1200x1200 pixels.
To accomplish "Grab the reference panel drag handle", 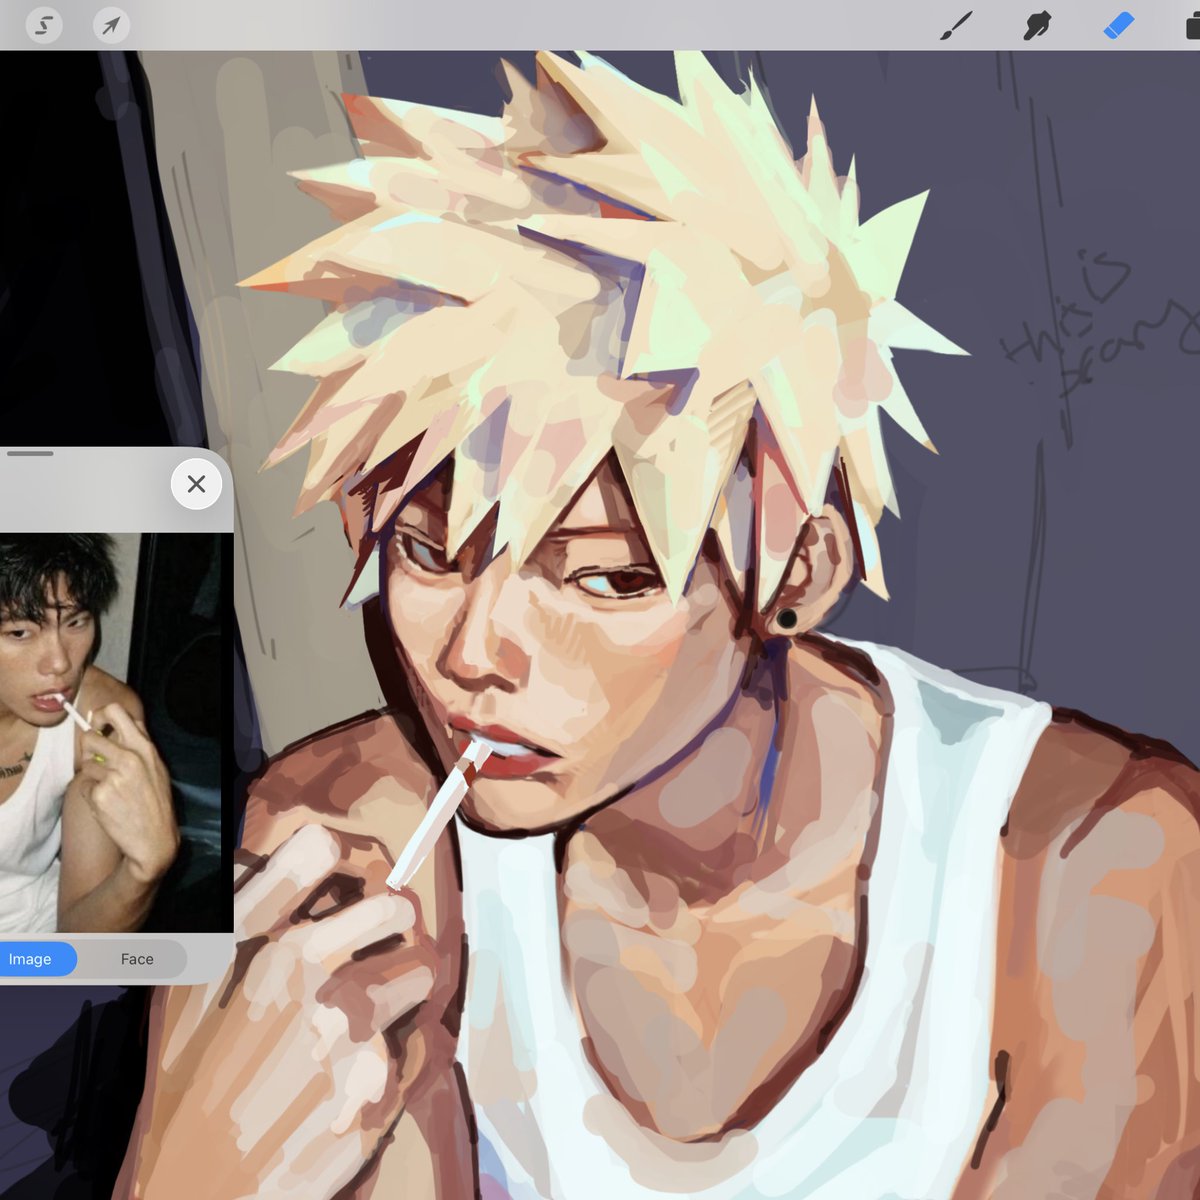I will (30, 453).
